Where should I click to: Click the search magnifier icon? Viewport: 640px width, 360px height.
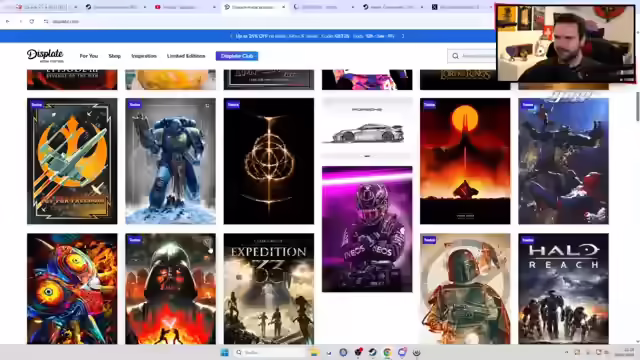456,56
